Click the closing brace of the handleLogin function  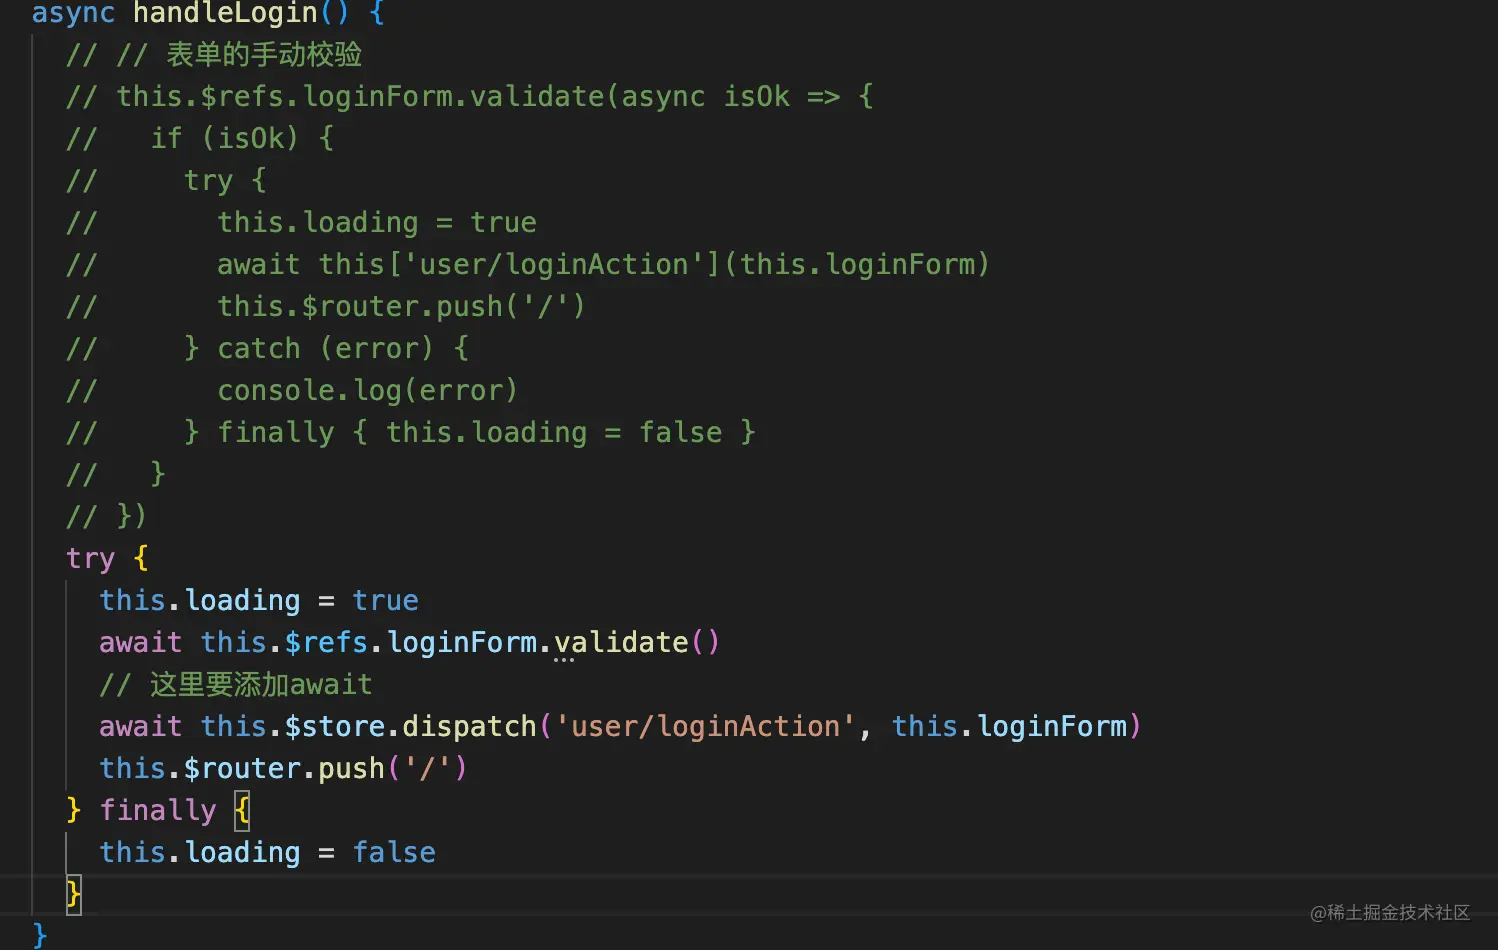(x=40, y=935)
